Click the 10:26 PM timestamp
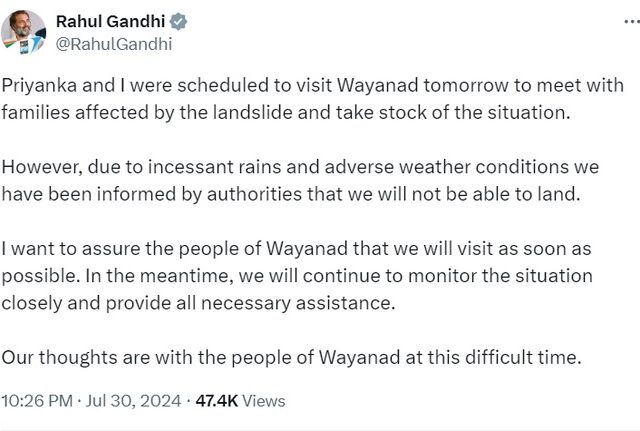This screenshot has height=431, width=640. point(37,401)
